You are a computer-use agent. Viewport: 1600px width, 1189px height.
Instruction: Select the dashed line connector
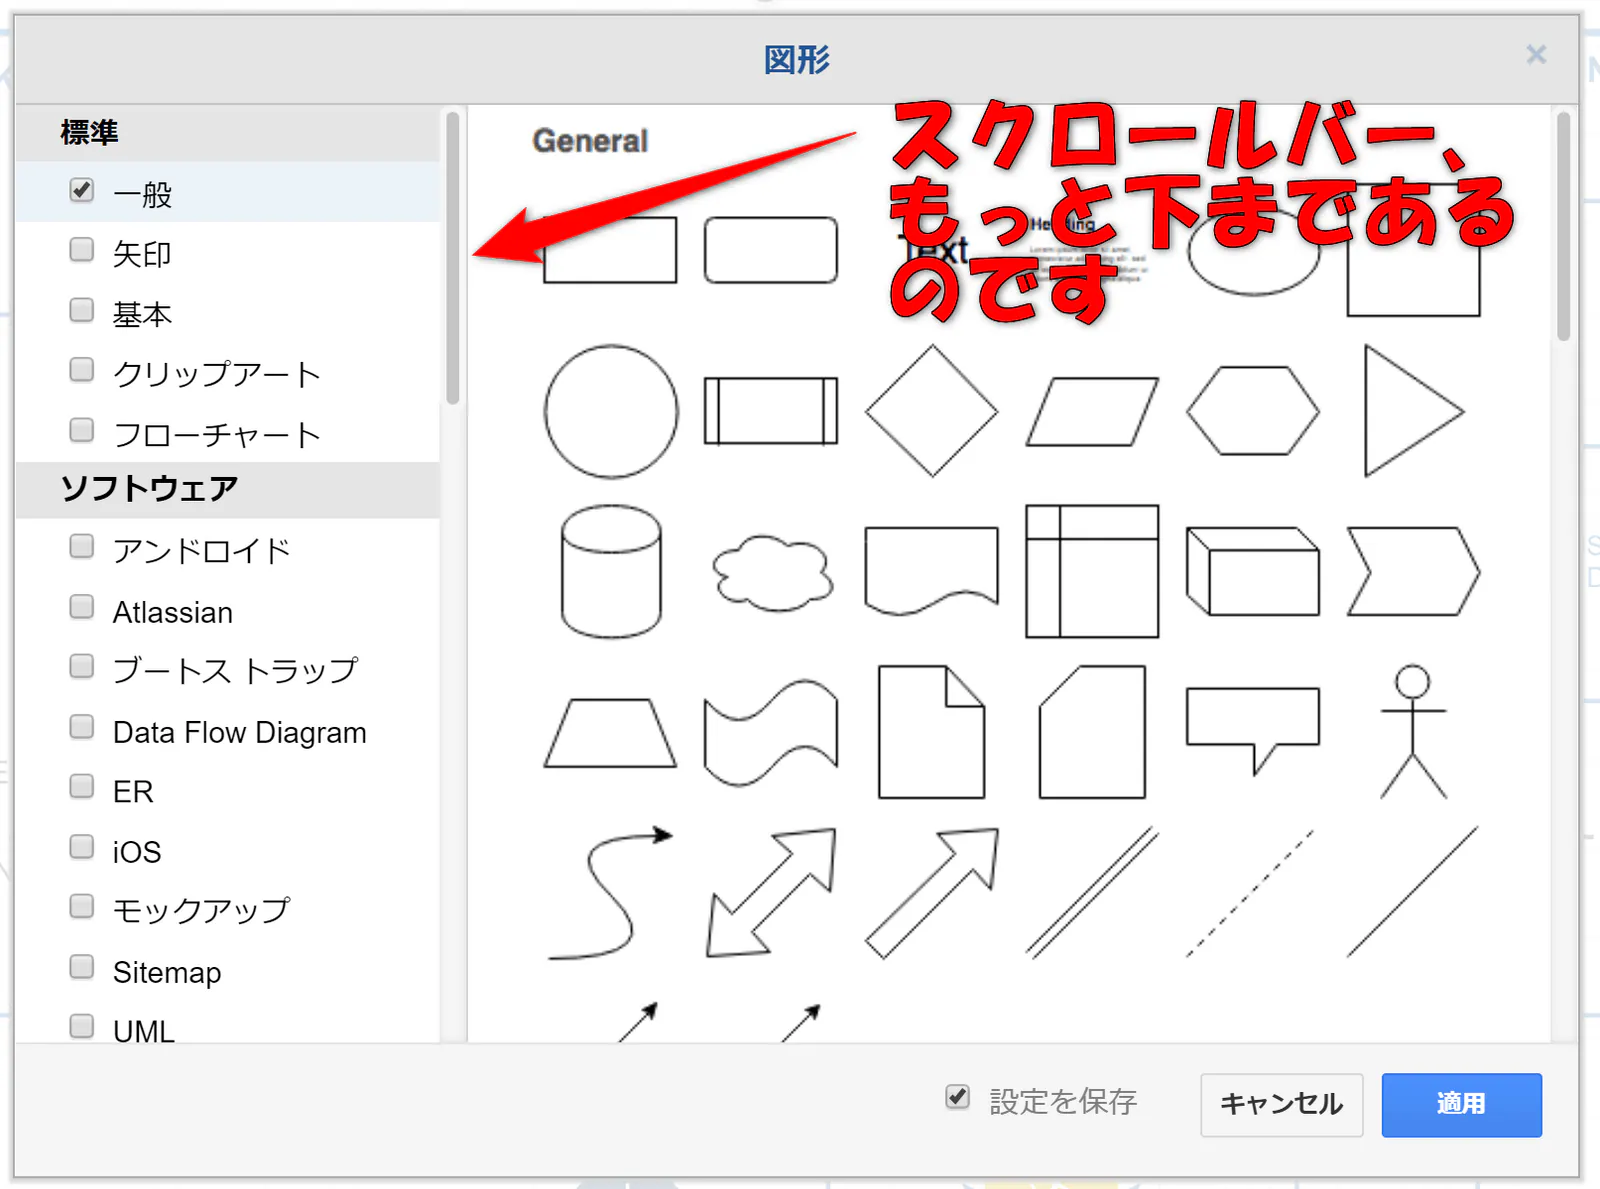(x=1250, y=893)
